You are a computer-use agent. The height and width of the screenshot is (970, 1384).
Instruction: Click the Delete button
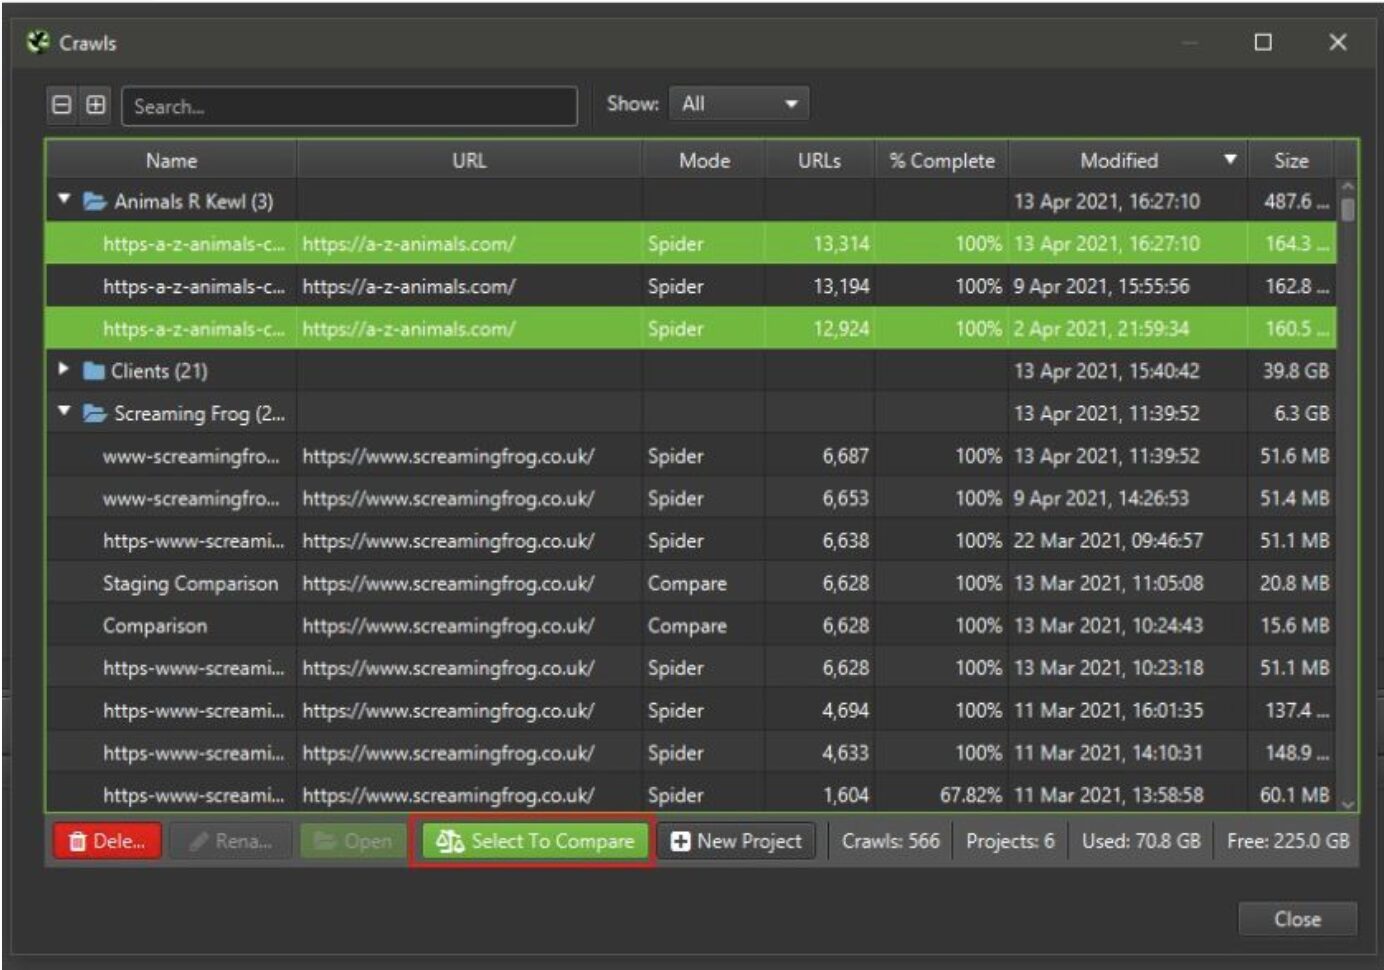coord(106,841)
